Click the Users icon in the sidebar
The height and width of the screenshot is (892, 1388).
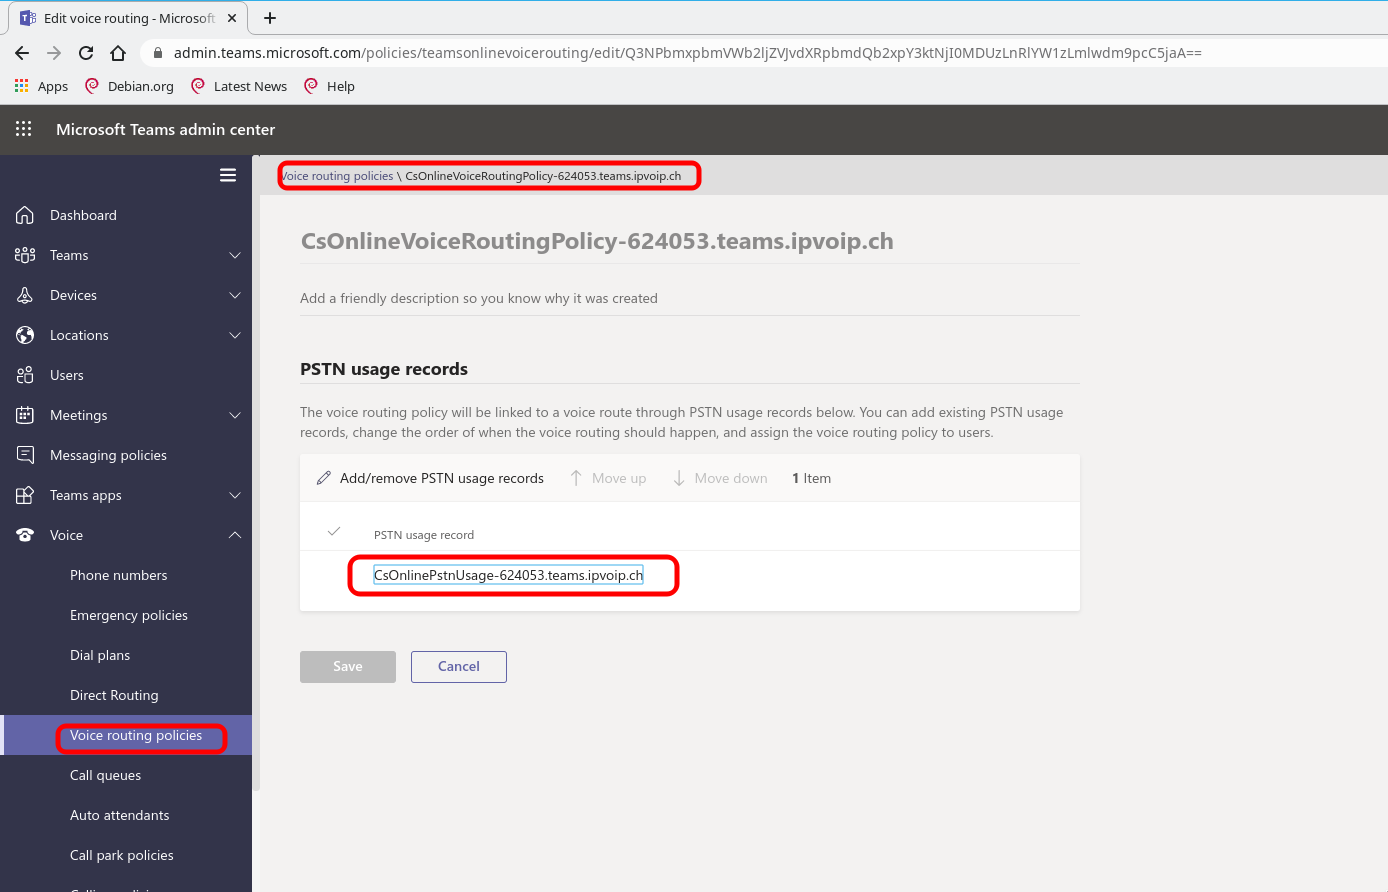pos(23,374)
